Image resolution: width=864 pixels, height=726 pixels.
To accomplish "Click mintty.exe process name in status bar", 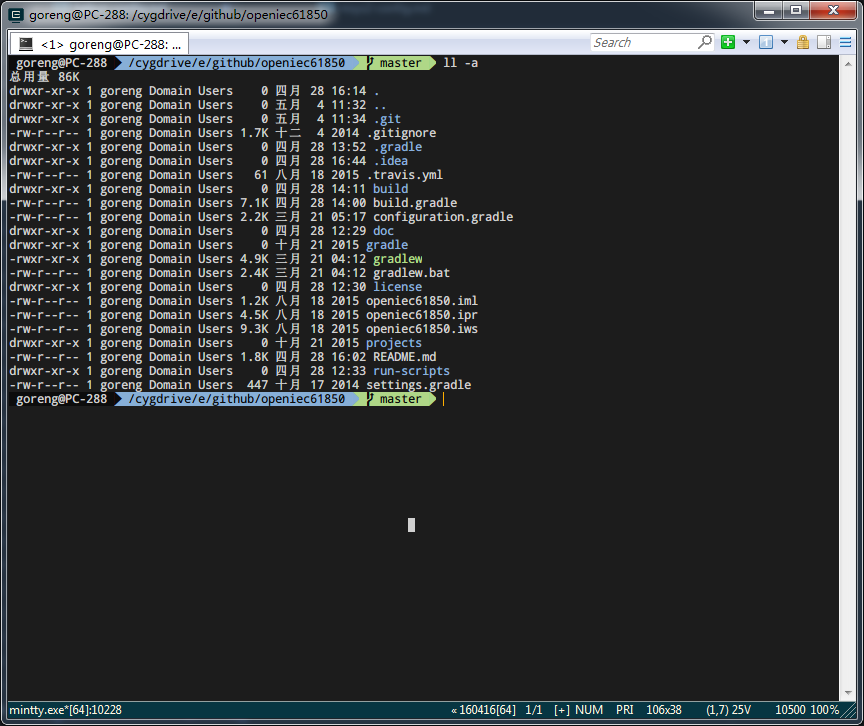I will pos(65,709).
